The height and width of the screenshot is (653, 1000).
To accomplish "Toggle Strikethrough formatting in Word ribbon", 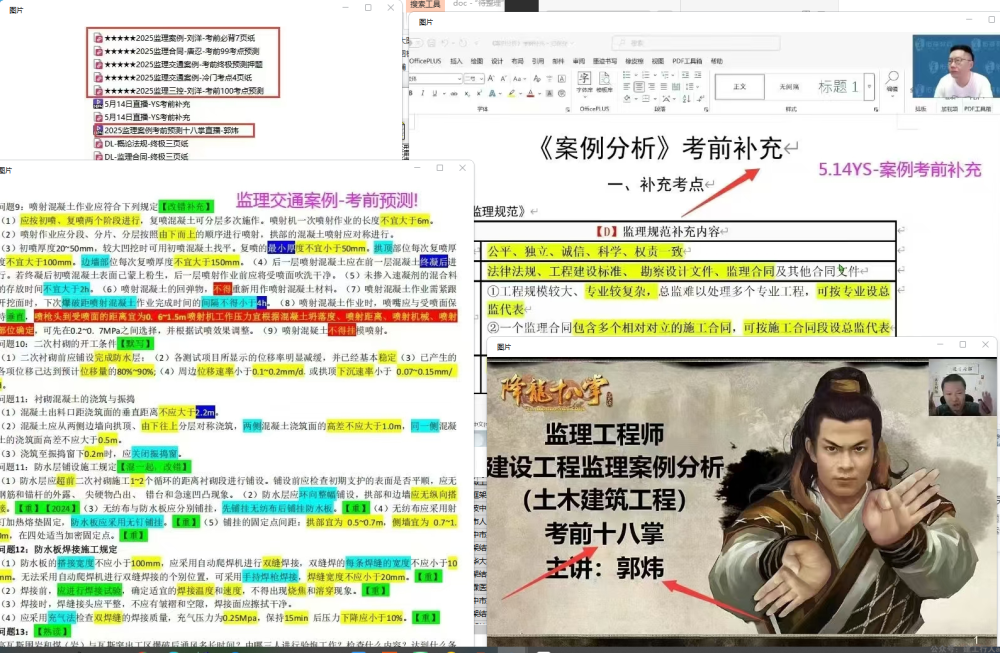I will (x=454, y=93).
